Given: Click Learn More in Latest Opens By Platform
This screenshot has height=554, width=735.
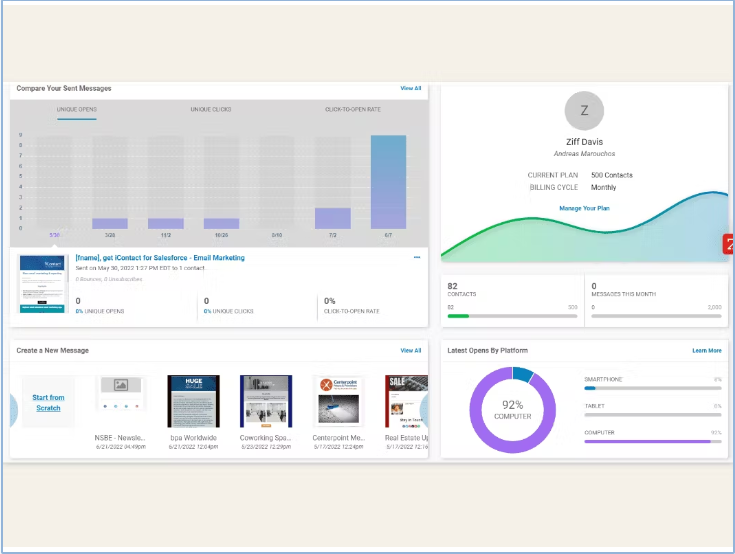Looking at the screenshot, I should click(707, 351).
